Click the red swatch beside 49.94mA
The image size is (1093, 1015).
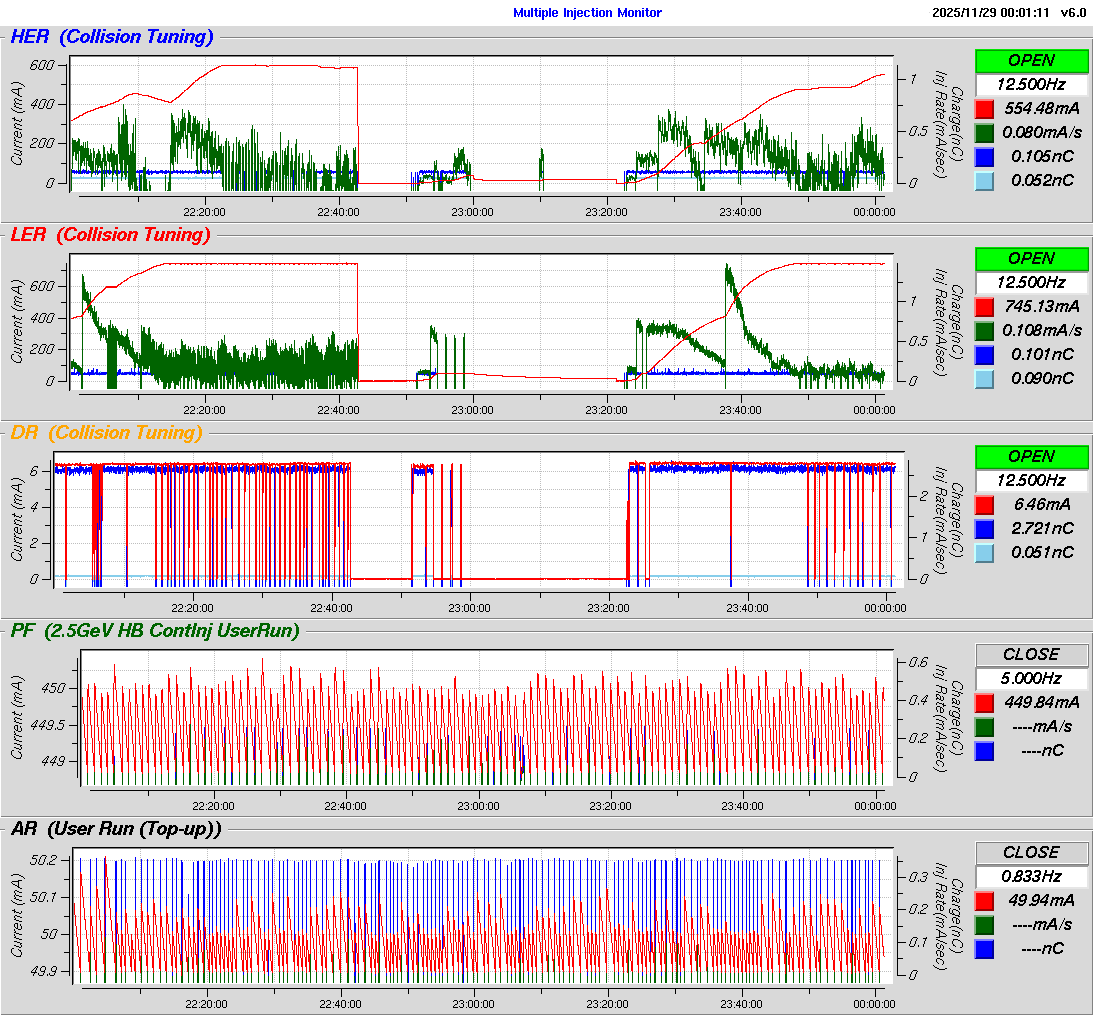984,900
